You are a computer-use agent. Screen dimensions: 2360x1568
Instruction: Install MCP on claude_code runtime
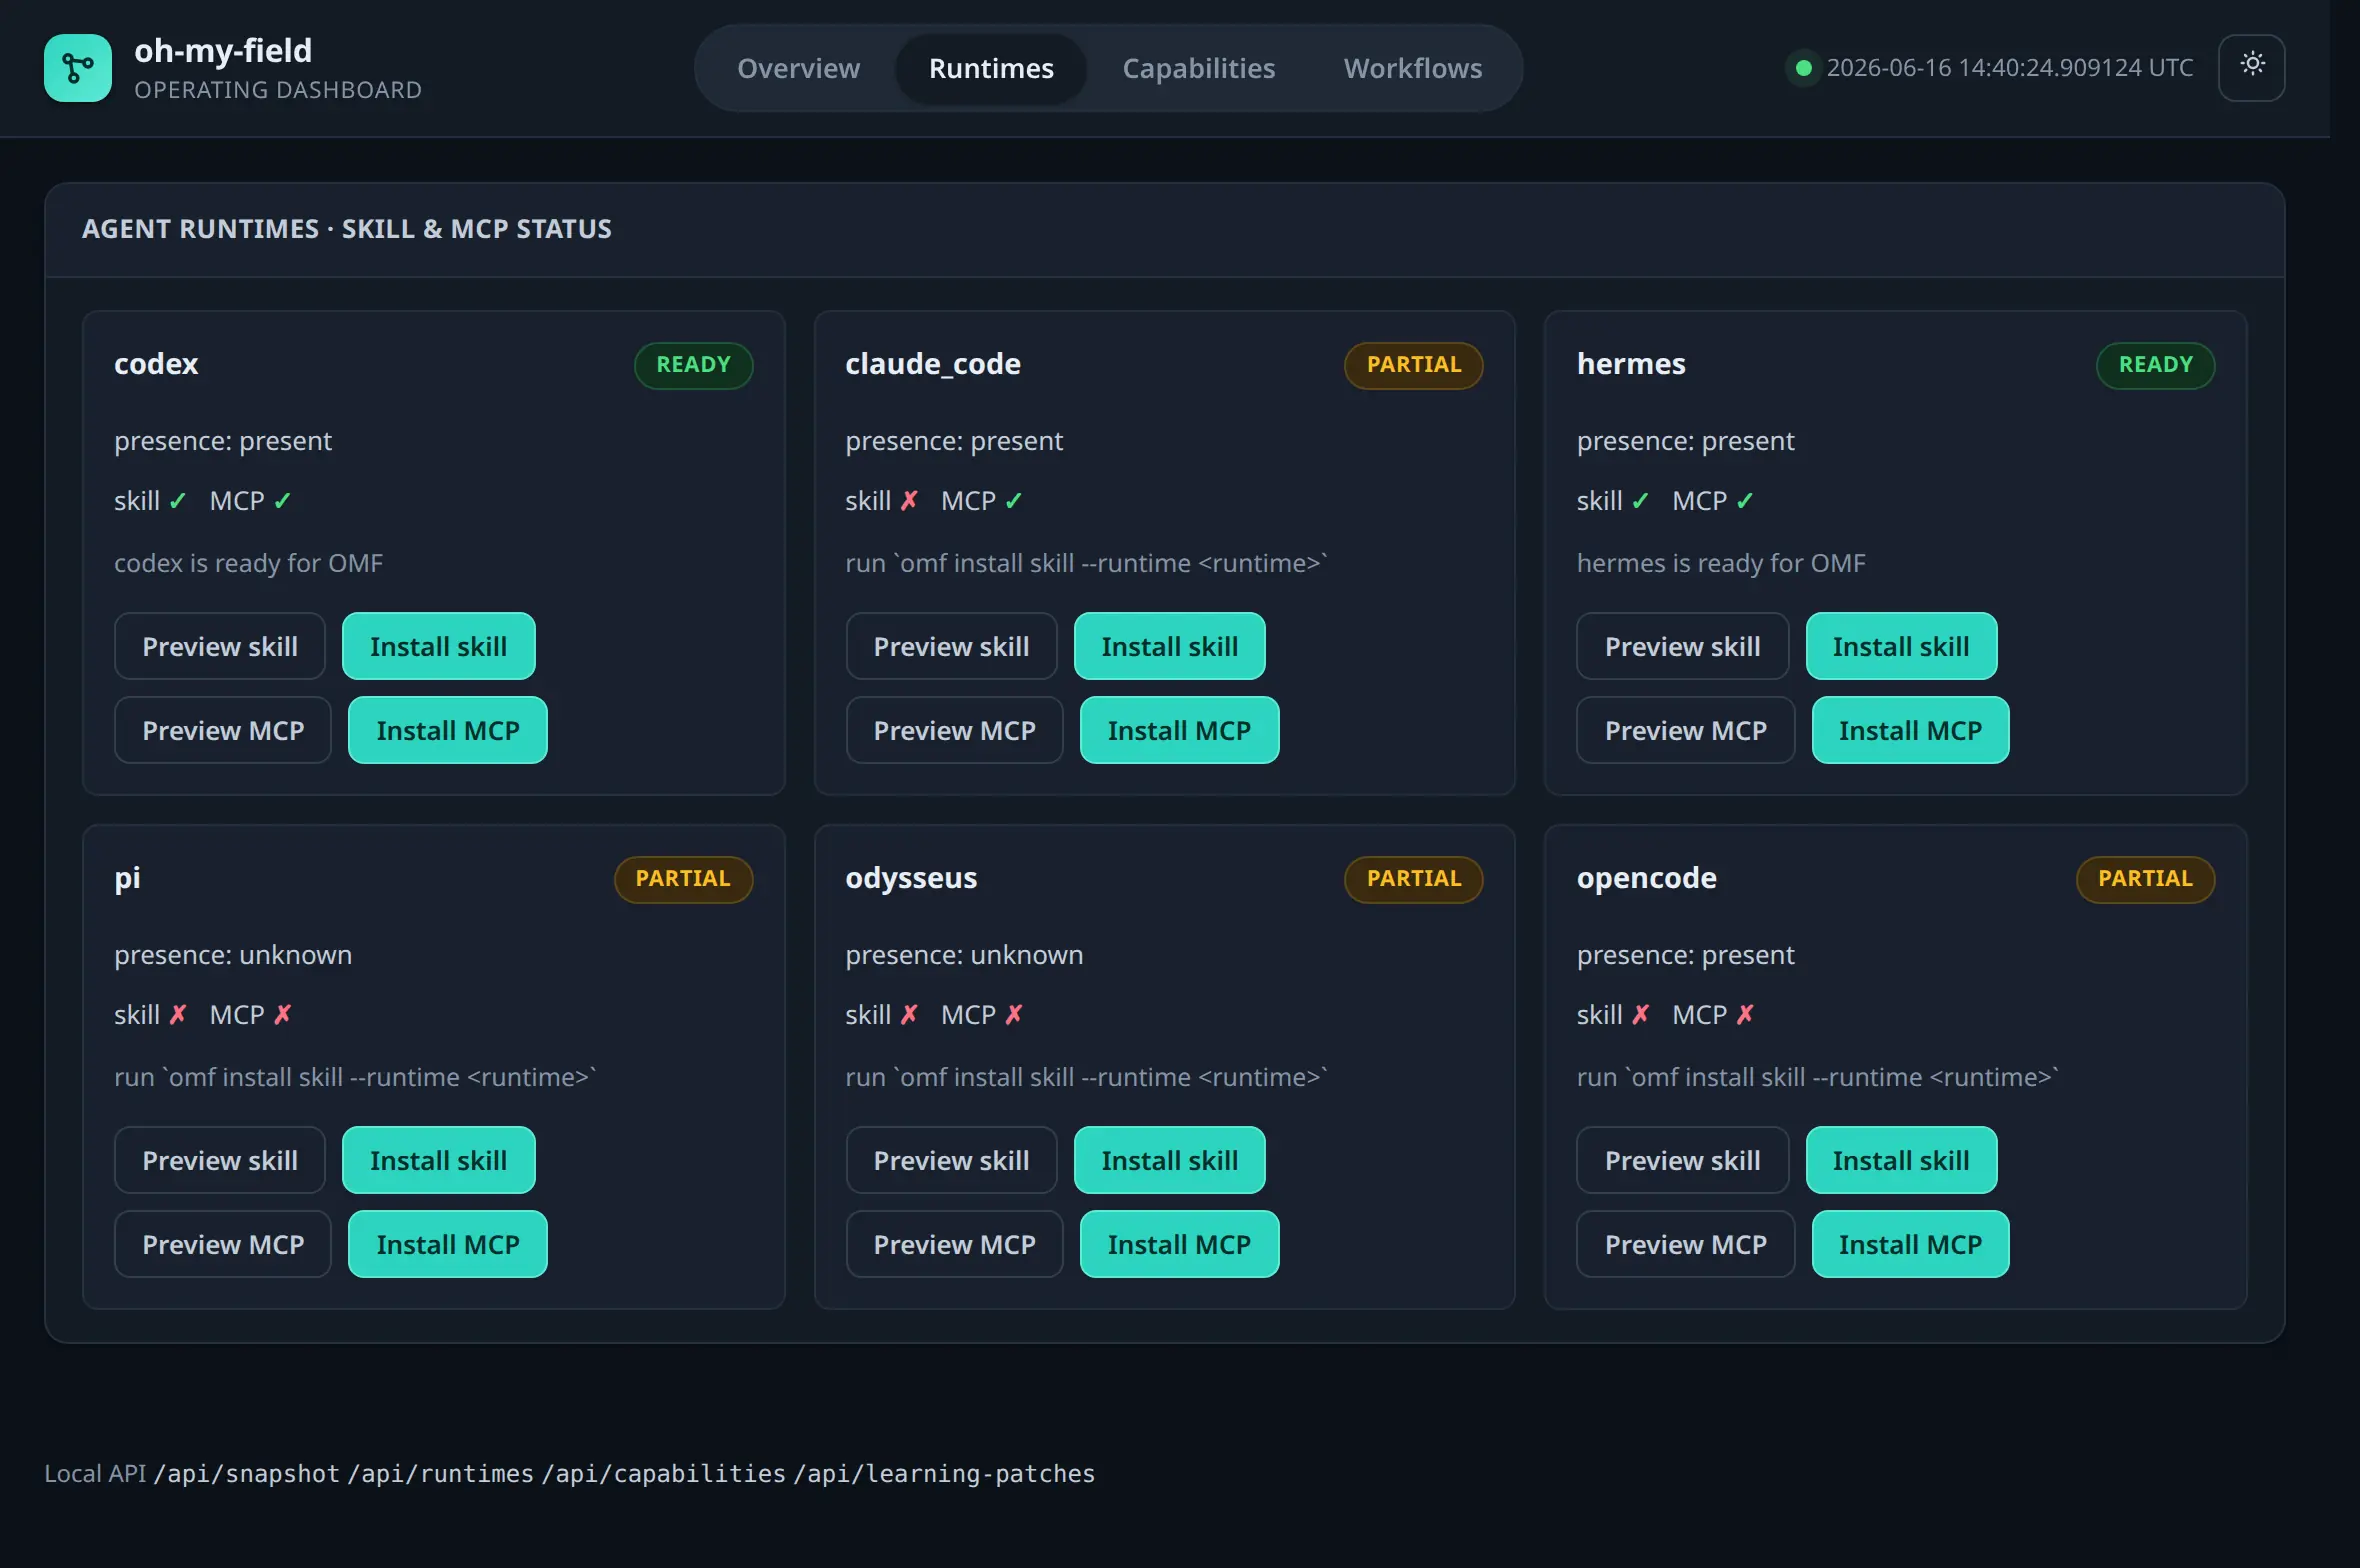coord(1179,730)
